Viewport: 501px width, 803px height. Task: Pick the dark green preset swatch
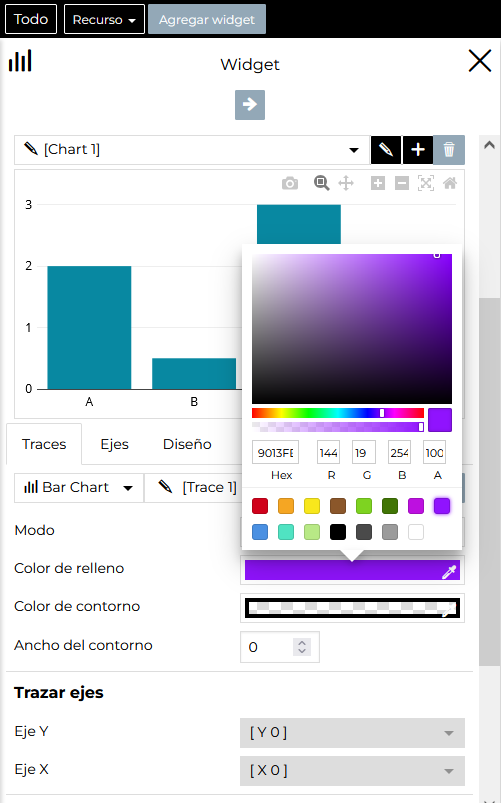tap(390, 506)
